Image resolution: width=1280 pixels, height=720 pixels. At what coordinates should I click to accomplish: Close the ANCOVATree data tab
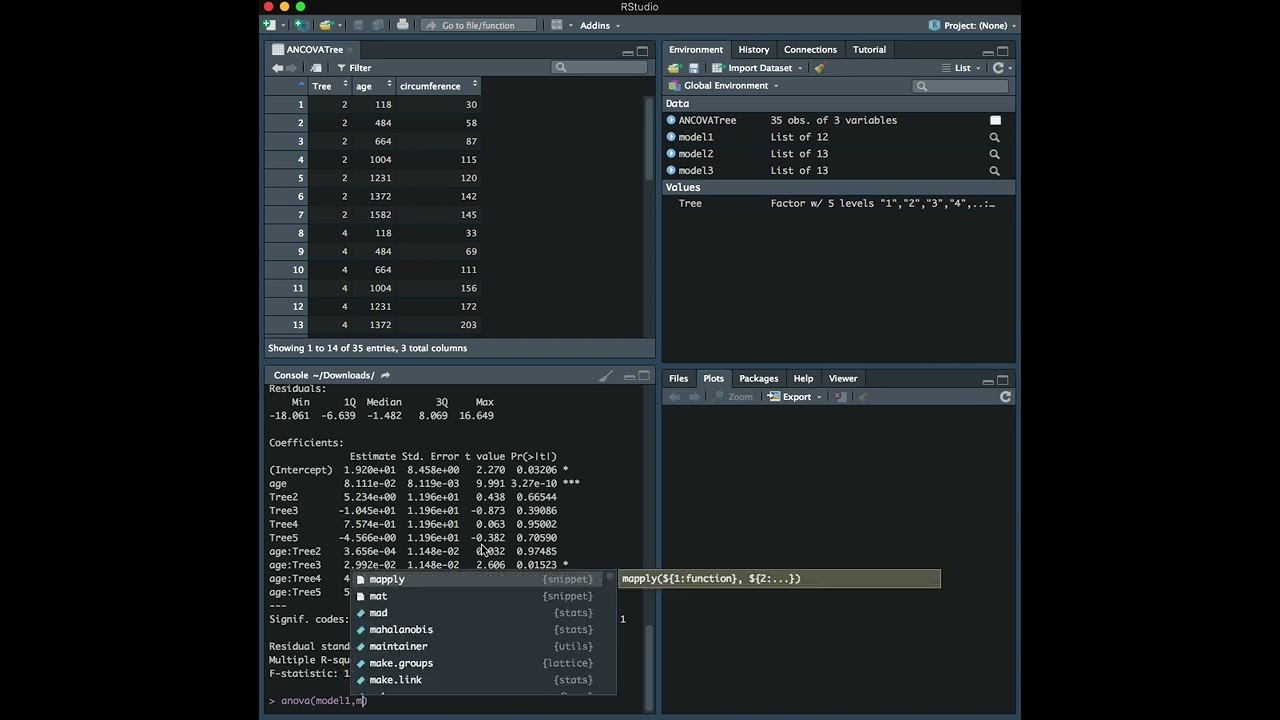352,49
